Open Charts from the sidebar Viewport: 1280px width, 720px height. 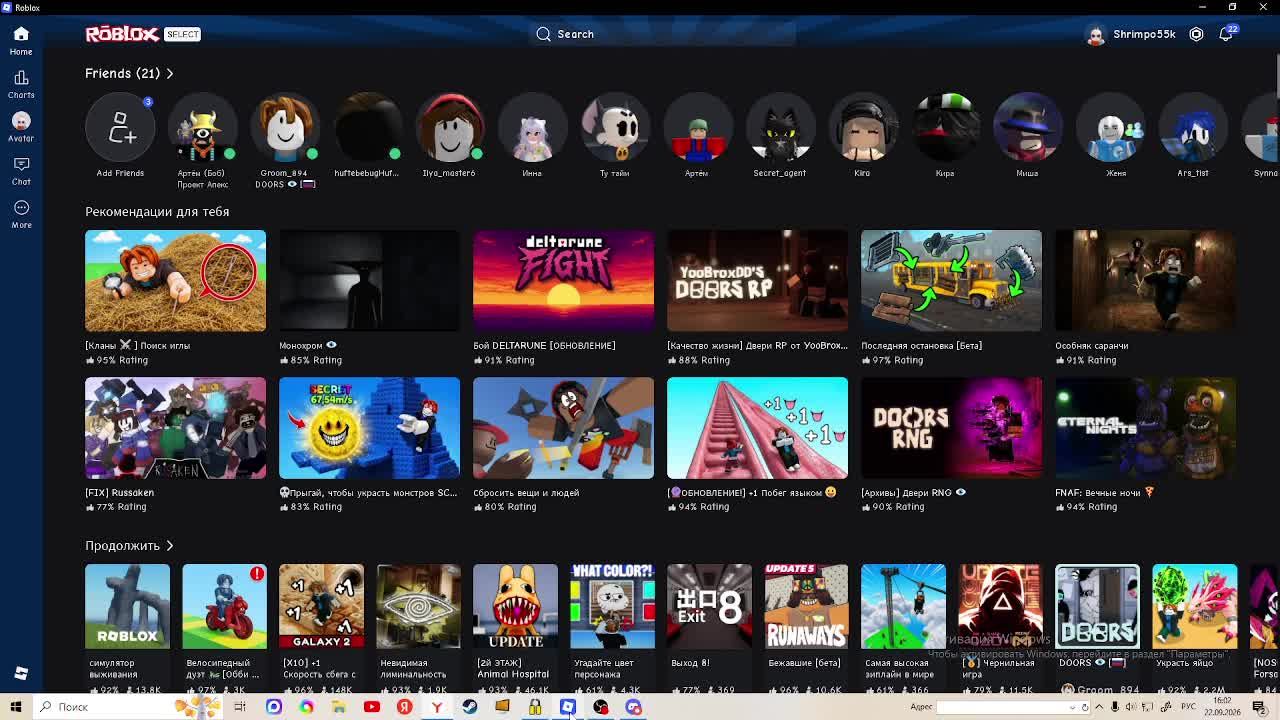21,85
